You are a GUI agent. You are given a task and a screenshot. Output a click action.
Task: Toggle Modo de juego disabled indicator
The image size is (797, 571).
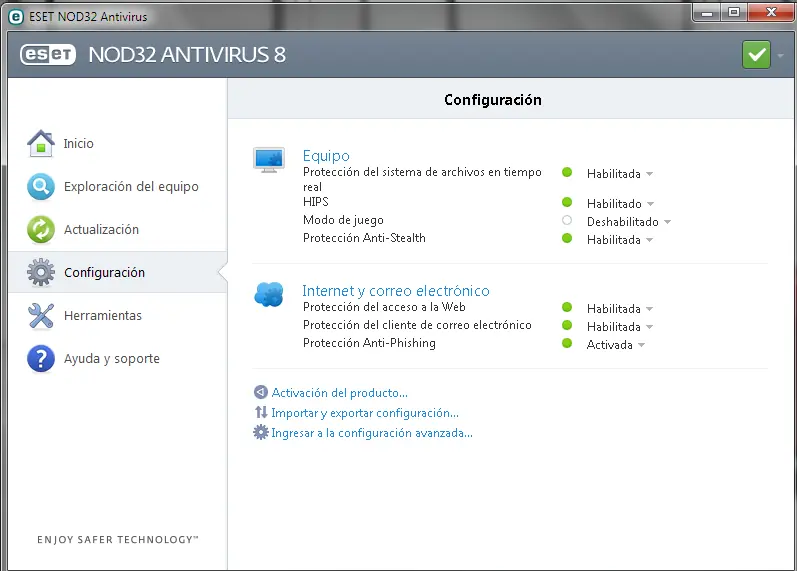567,220
